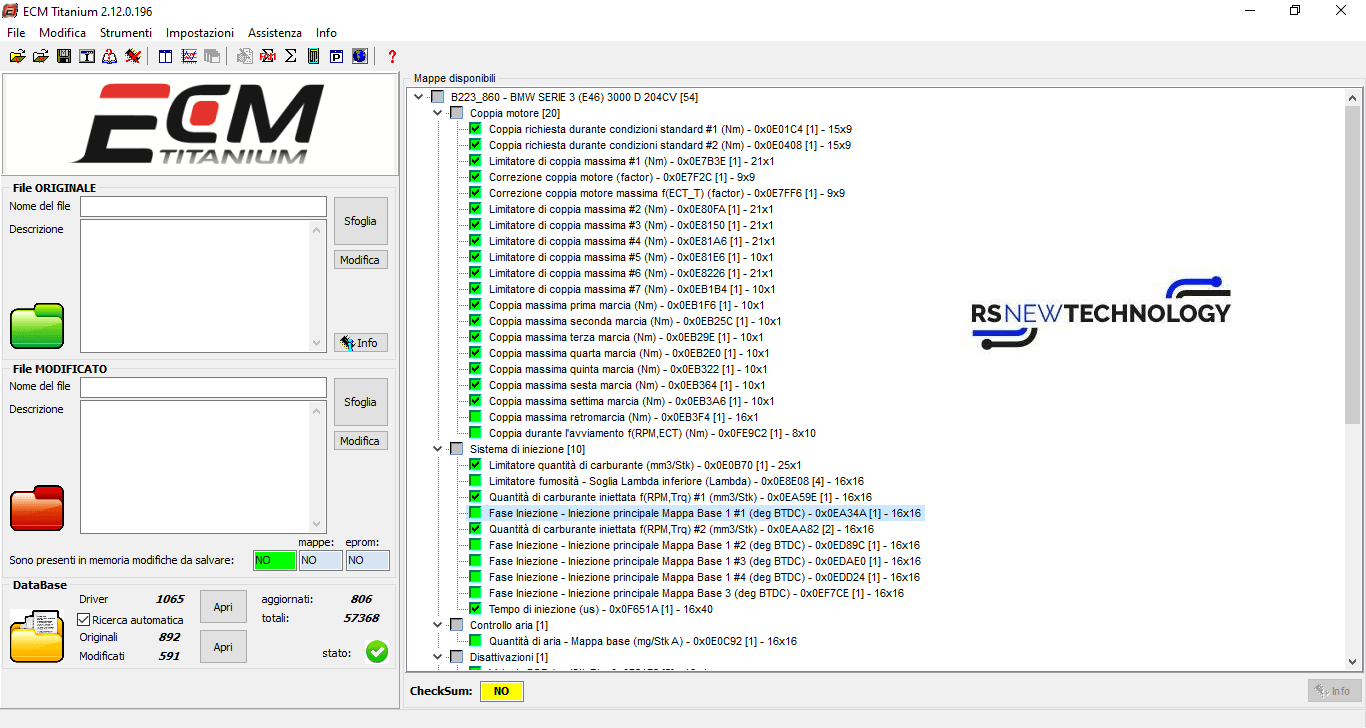Open the Impostazioni menu
The width and height of the screenshot is (1366, 728).
tap(200, 33)
